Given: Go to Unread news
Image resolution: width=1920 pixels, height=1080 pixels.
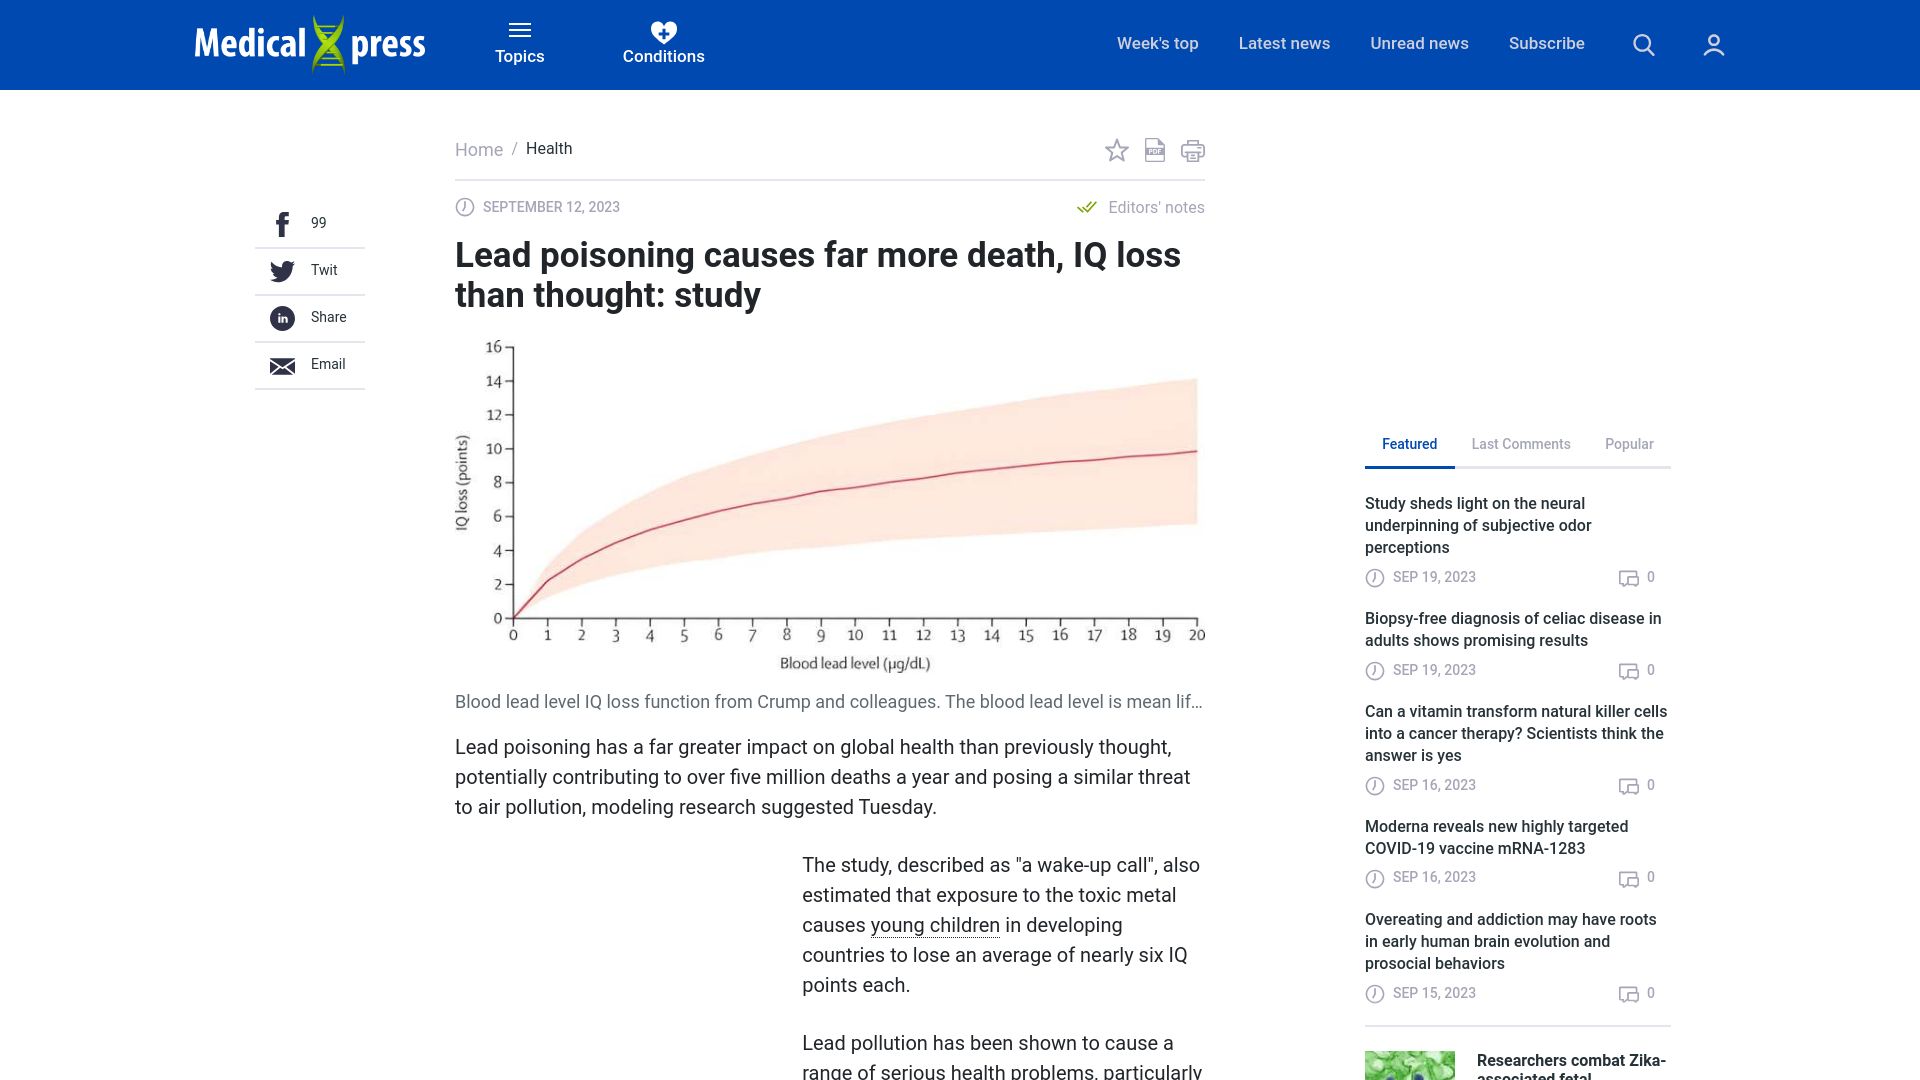Looking at the screenshot, I should (1419, 44).
